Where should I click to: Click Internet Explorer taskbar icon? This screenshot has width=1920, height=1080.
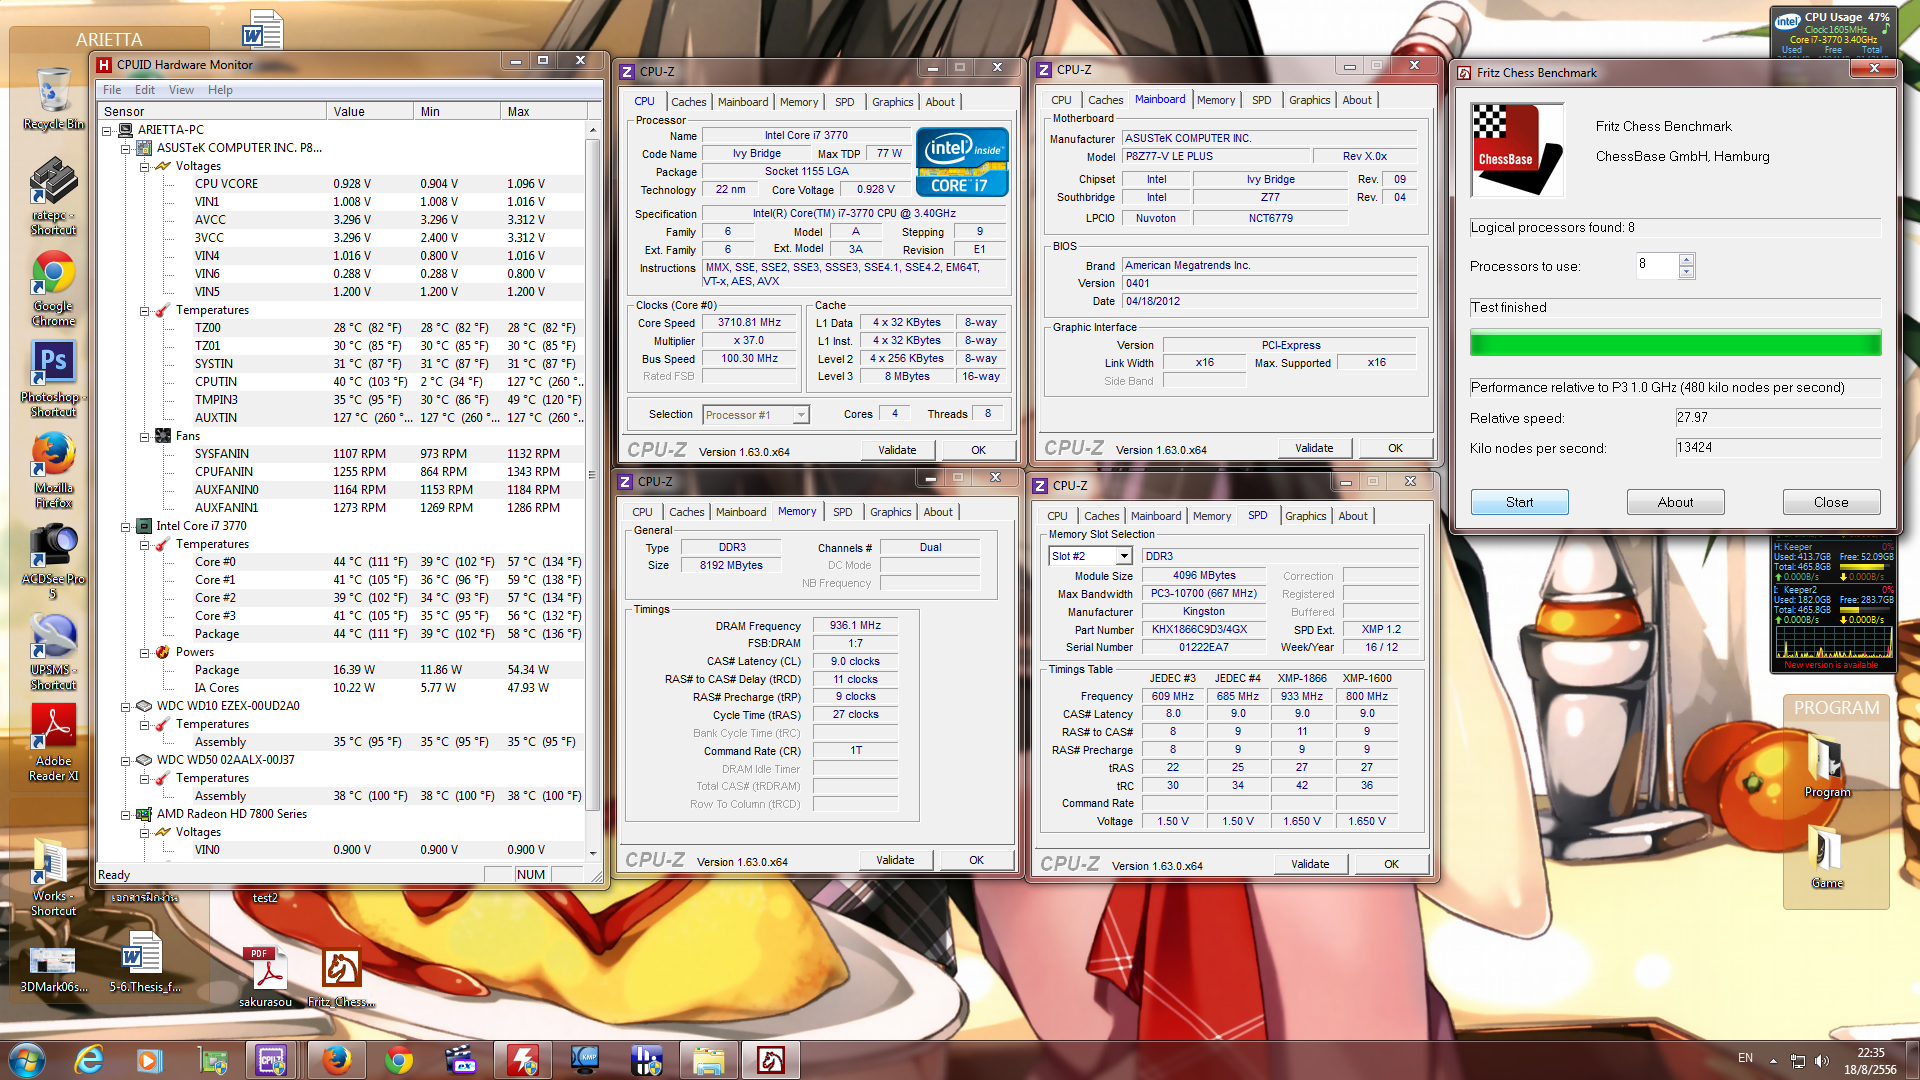(x=89, y=1059)
